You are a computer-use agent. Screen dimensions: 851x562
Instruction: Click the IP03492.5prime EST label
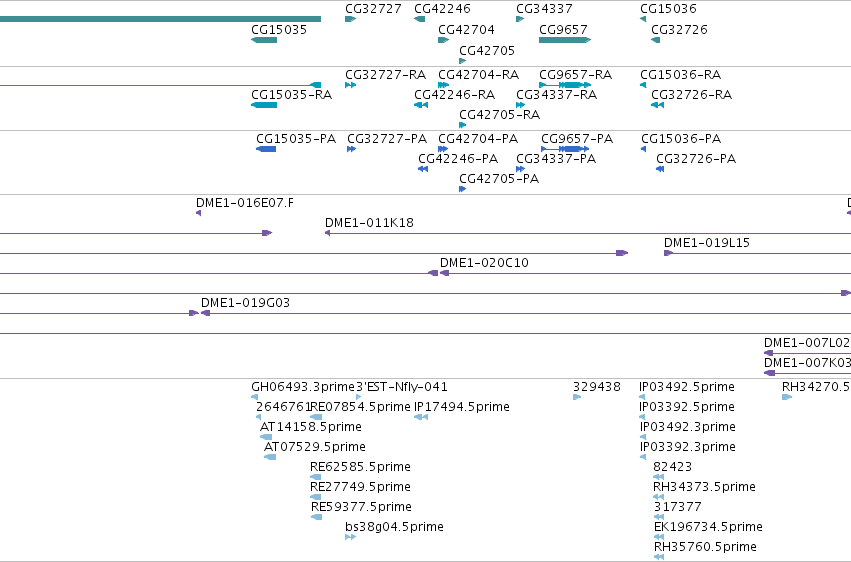[687, 387]
